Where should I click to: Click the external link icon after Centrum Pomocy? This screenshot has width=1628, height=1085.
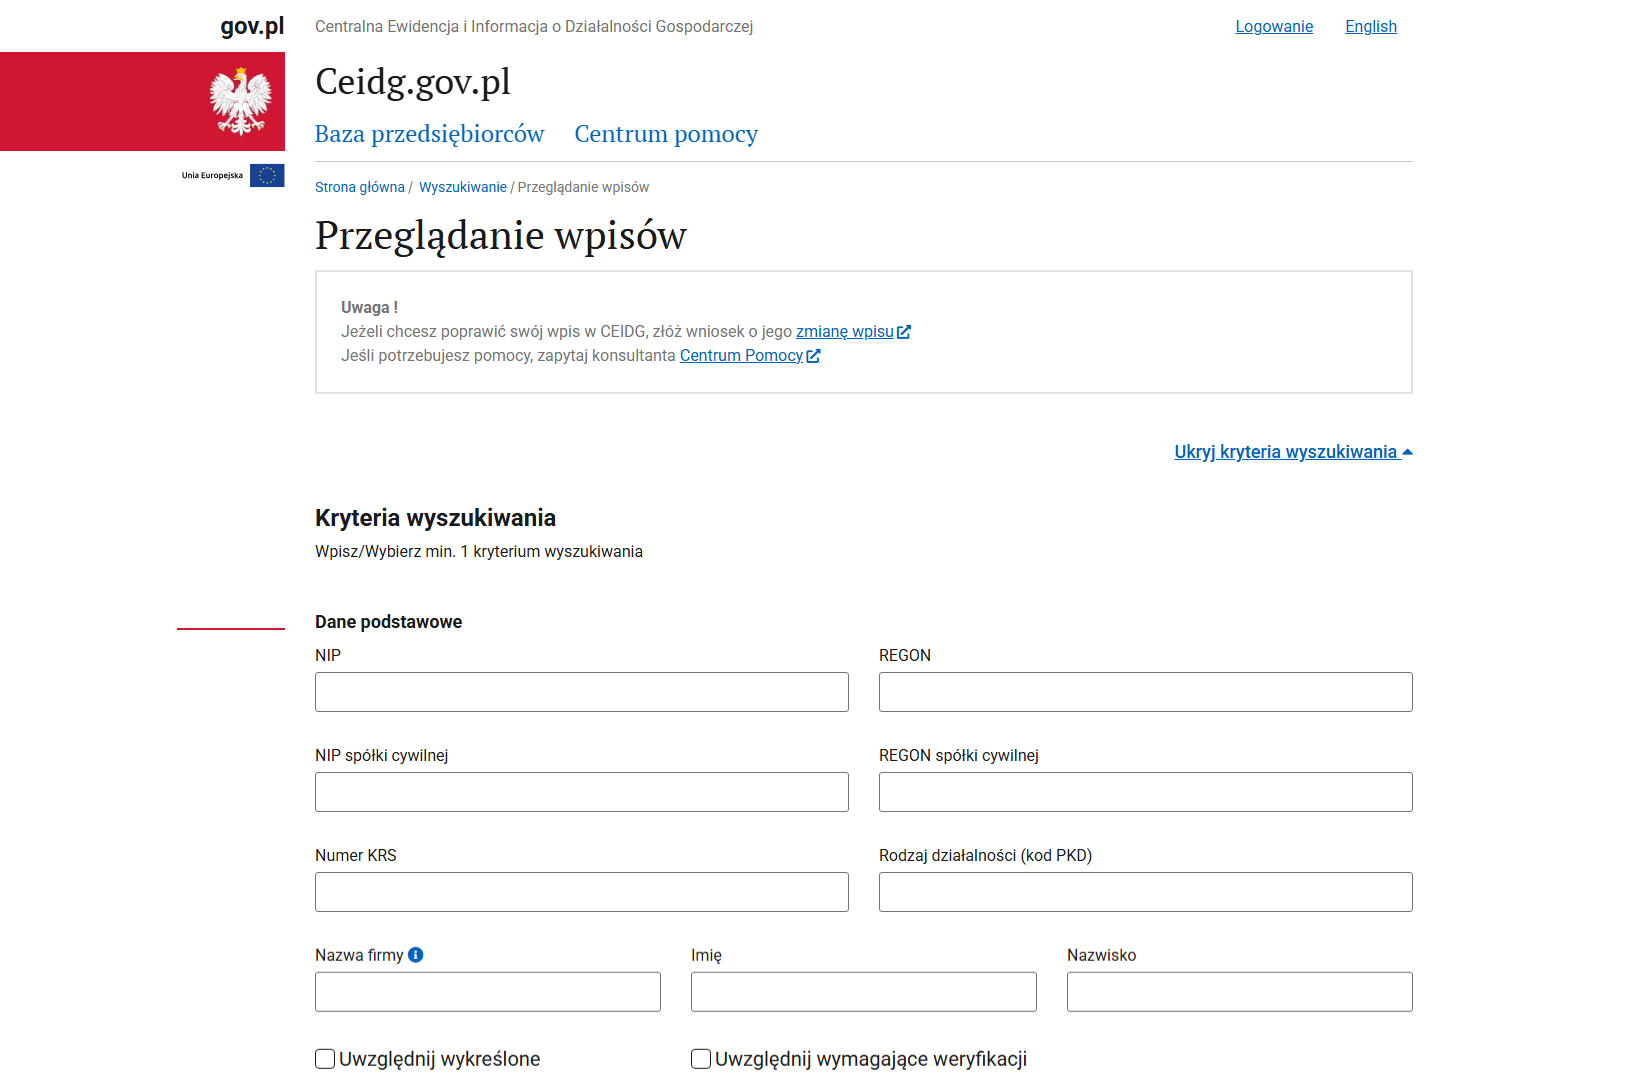[x=813, y=356]
